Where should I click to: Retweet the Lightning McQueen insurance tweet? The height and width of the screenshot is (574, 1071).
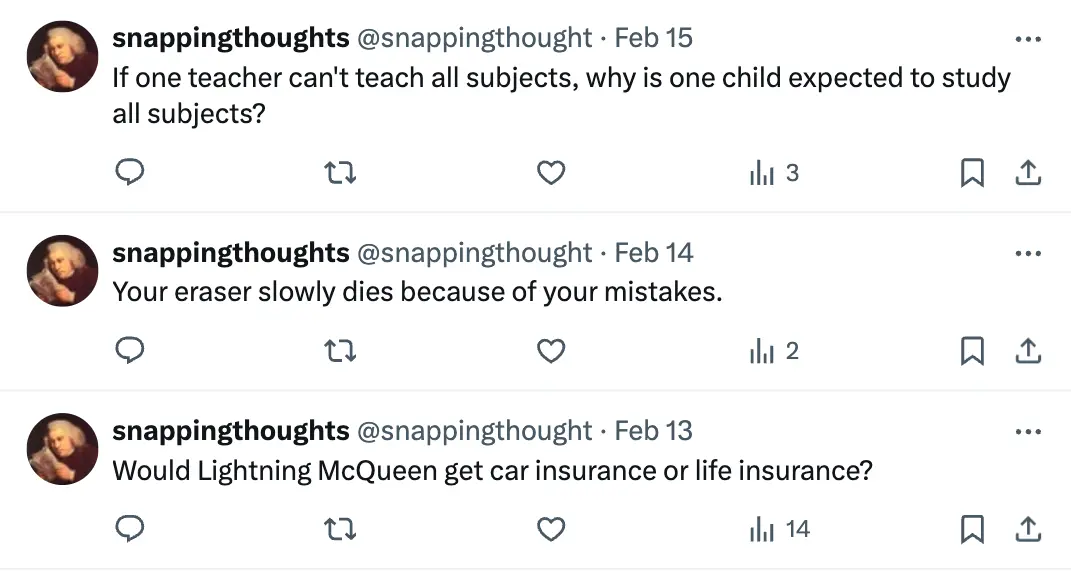[x=339, y=530]
